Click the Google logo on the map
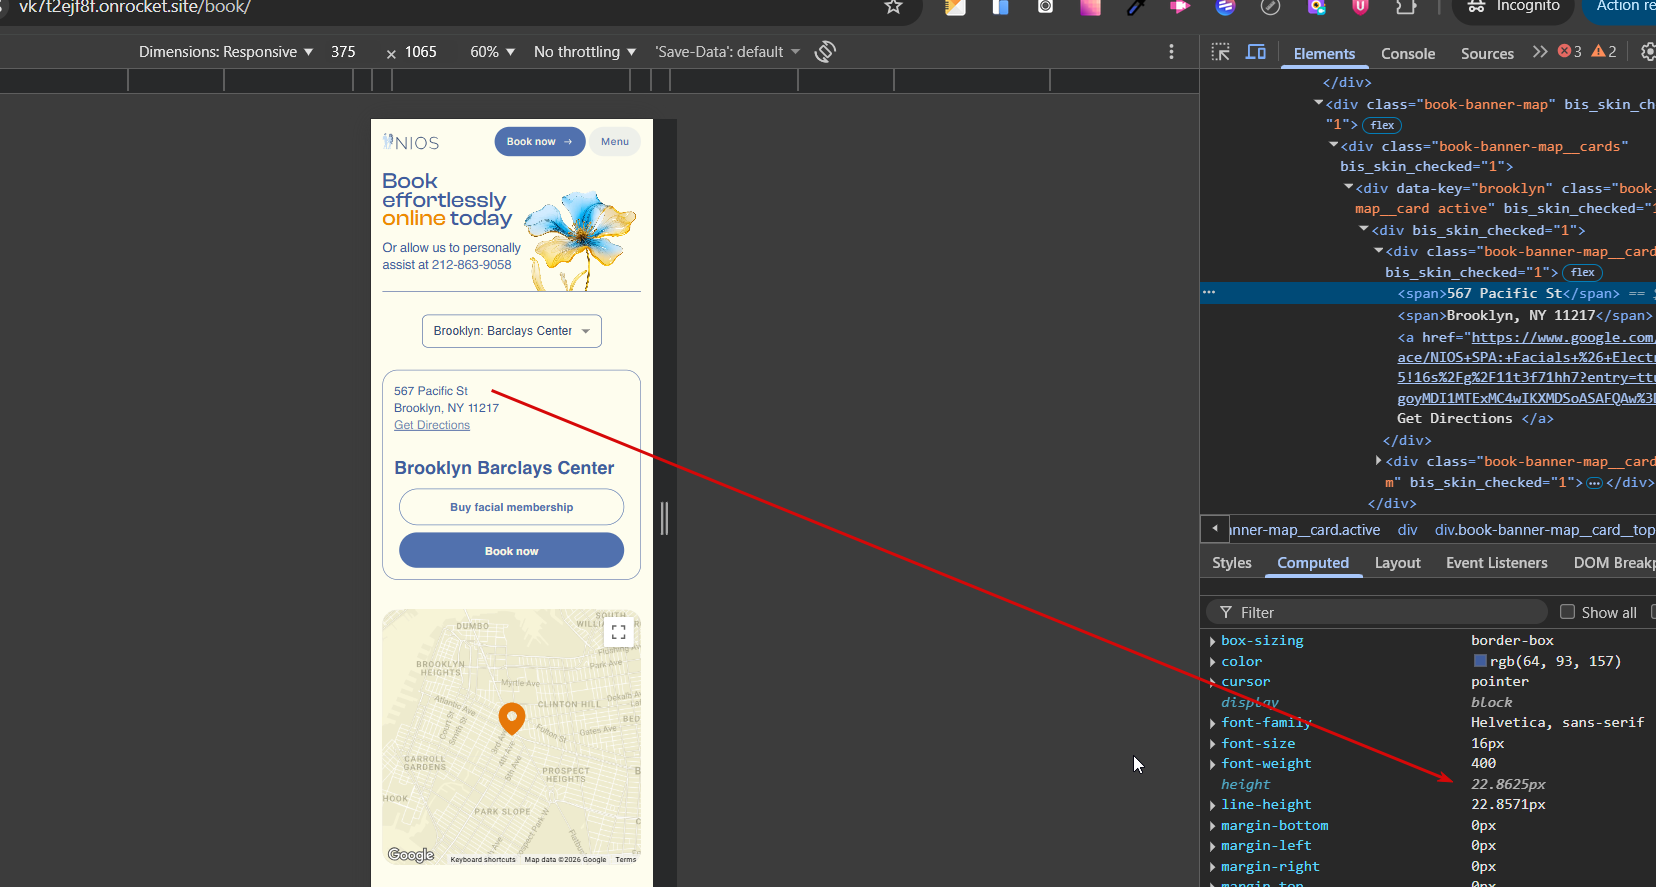Viewport: 1656px width, 887px height. (x=411, y=855)
